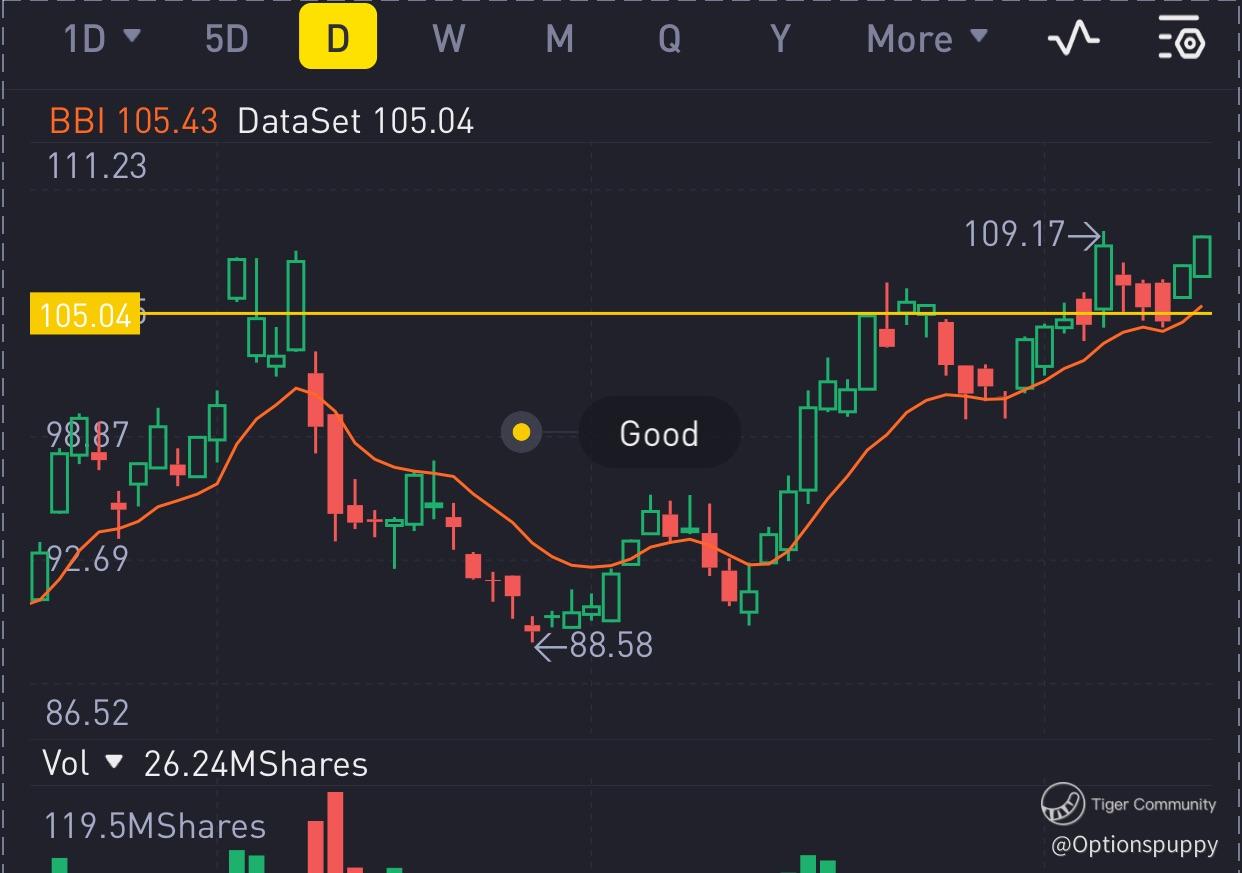Switch to the M monthly tab
The image size is (1242, 873).
[x=559, y=38]
